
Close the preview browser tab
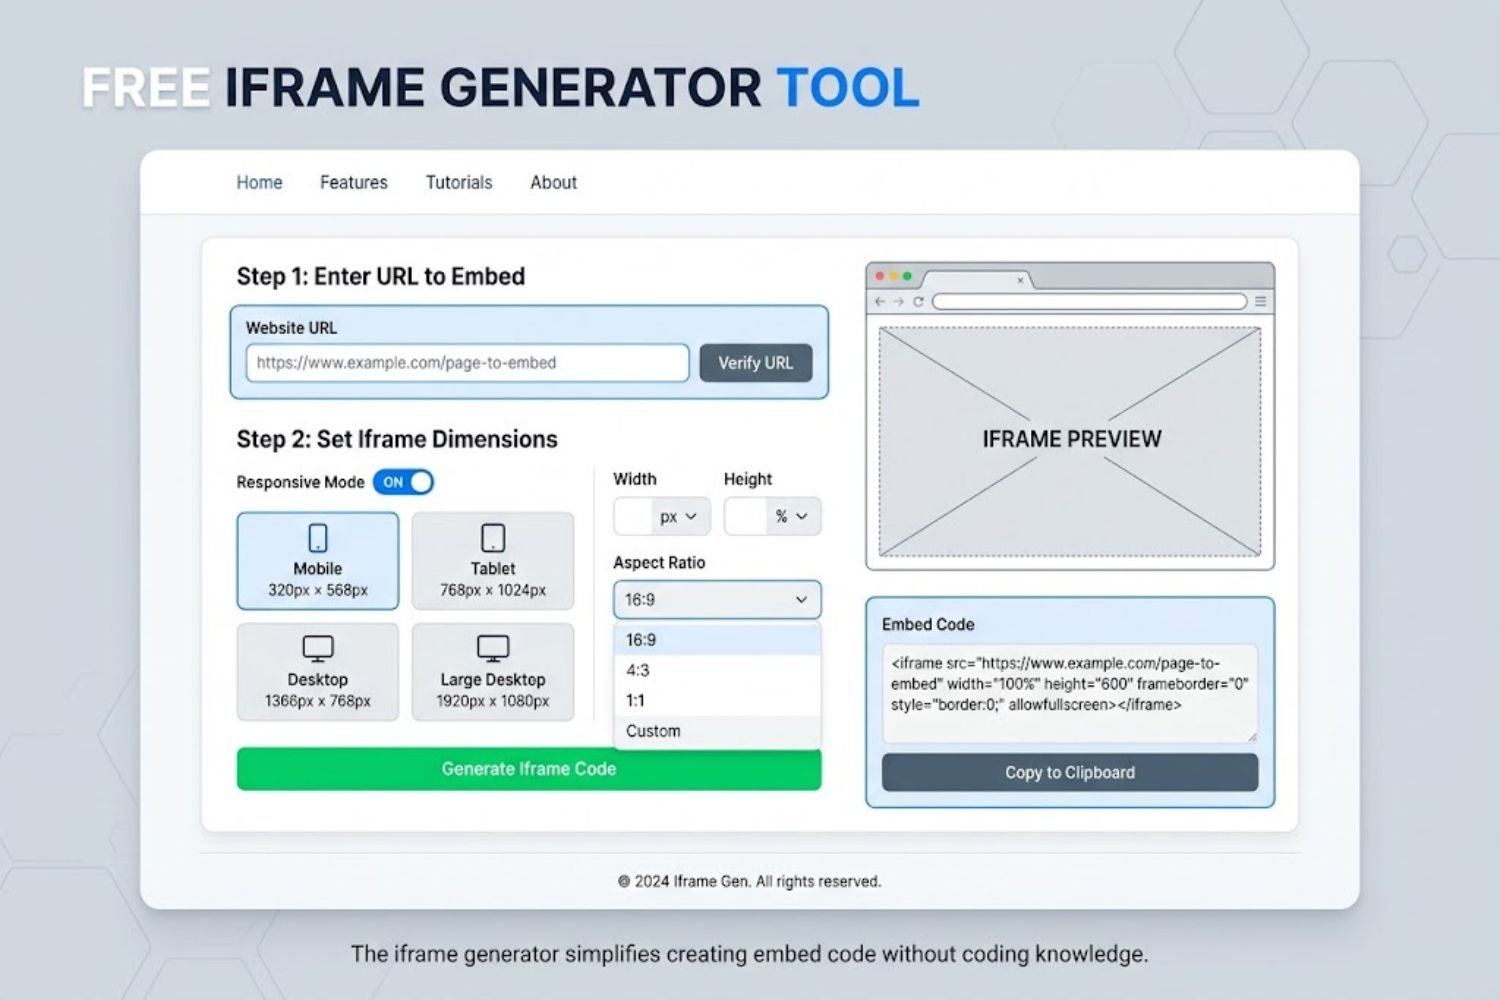pos(1020,280)
